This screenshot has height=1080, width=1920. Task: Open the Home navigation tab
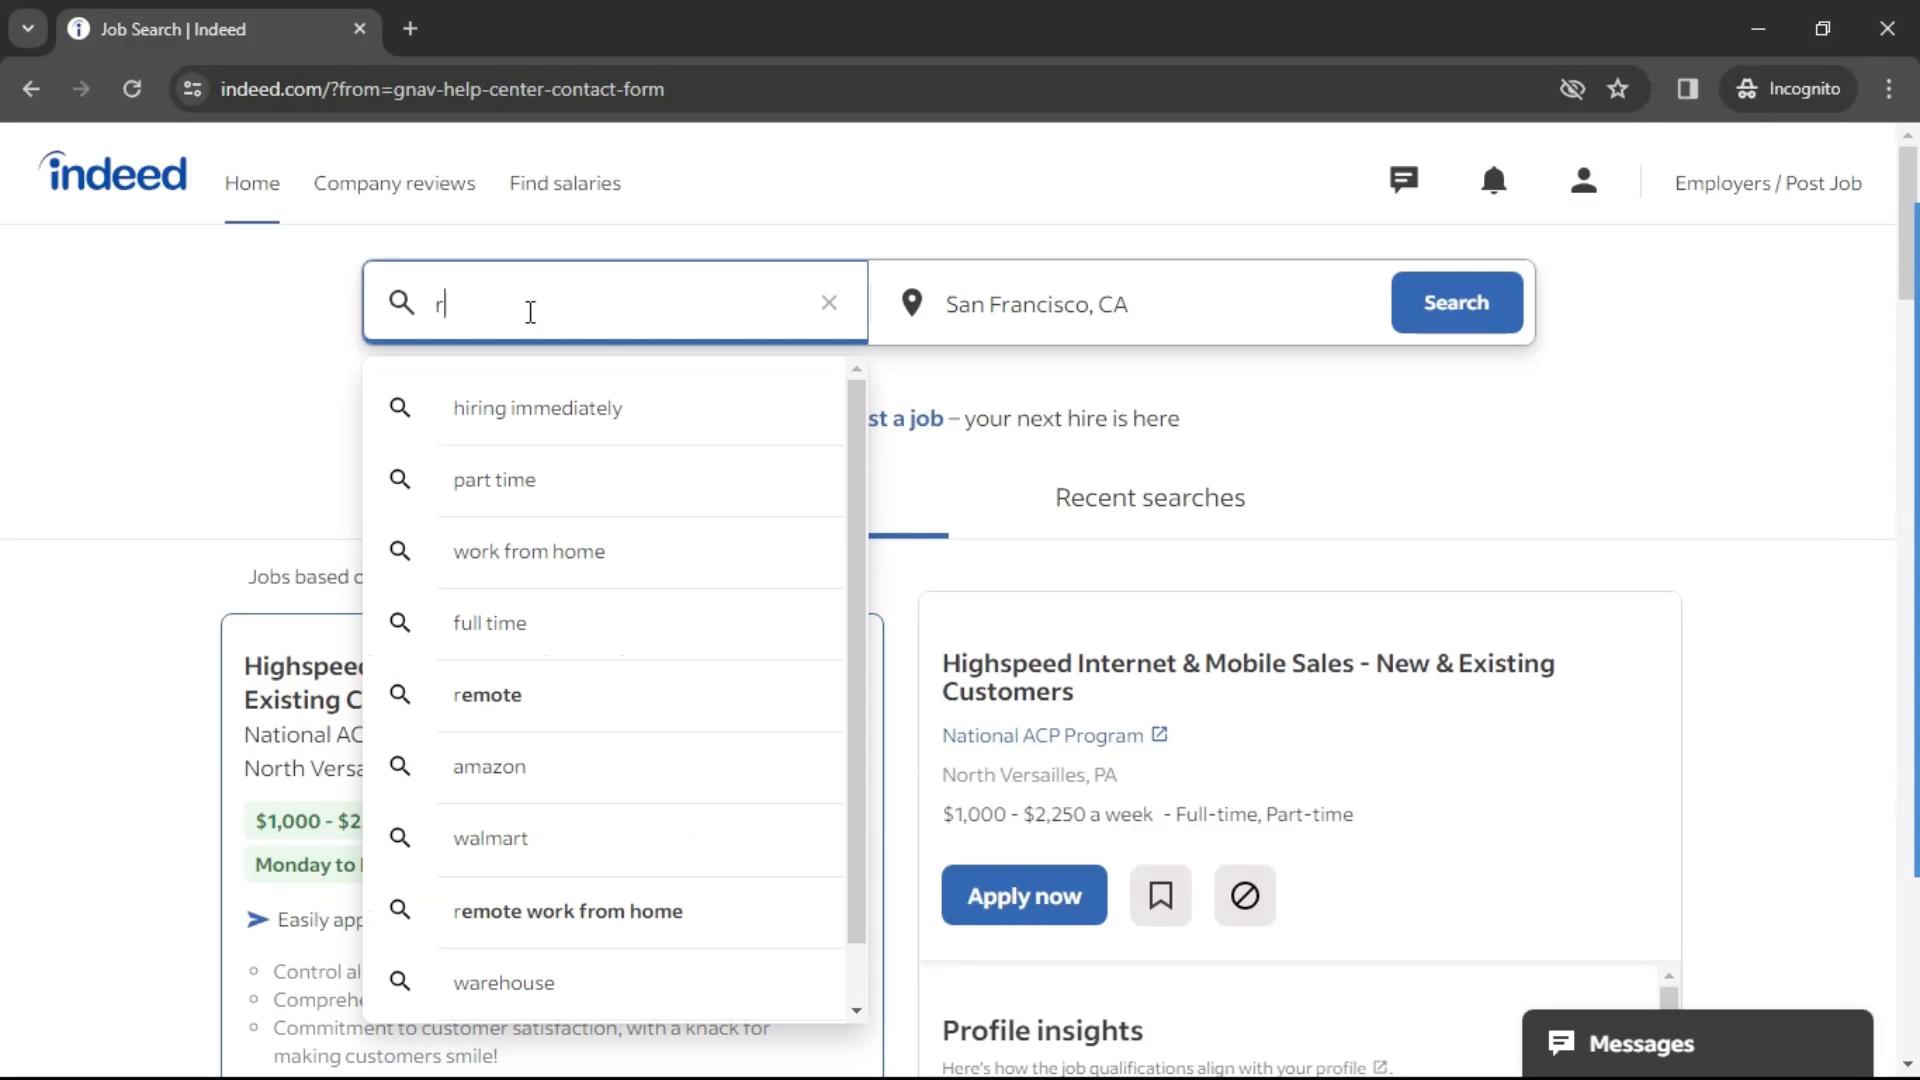pos(252,182)
